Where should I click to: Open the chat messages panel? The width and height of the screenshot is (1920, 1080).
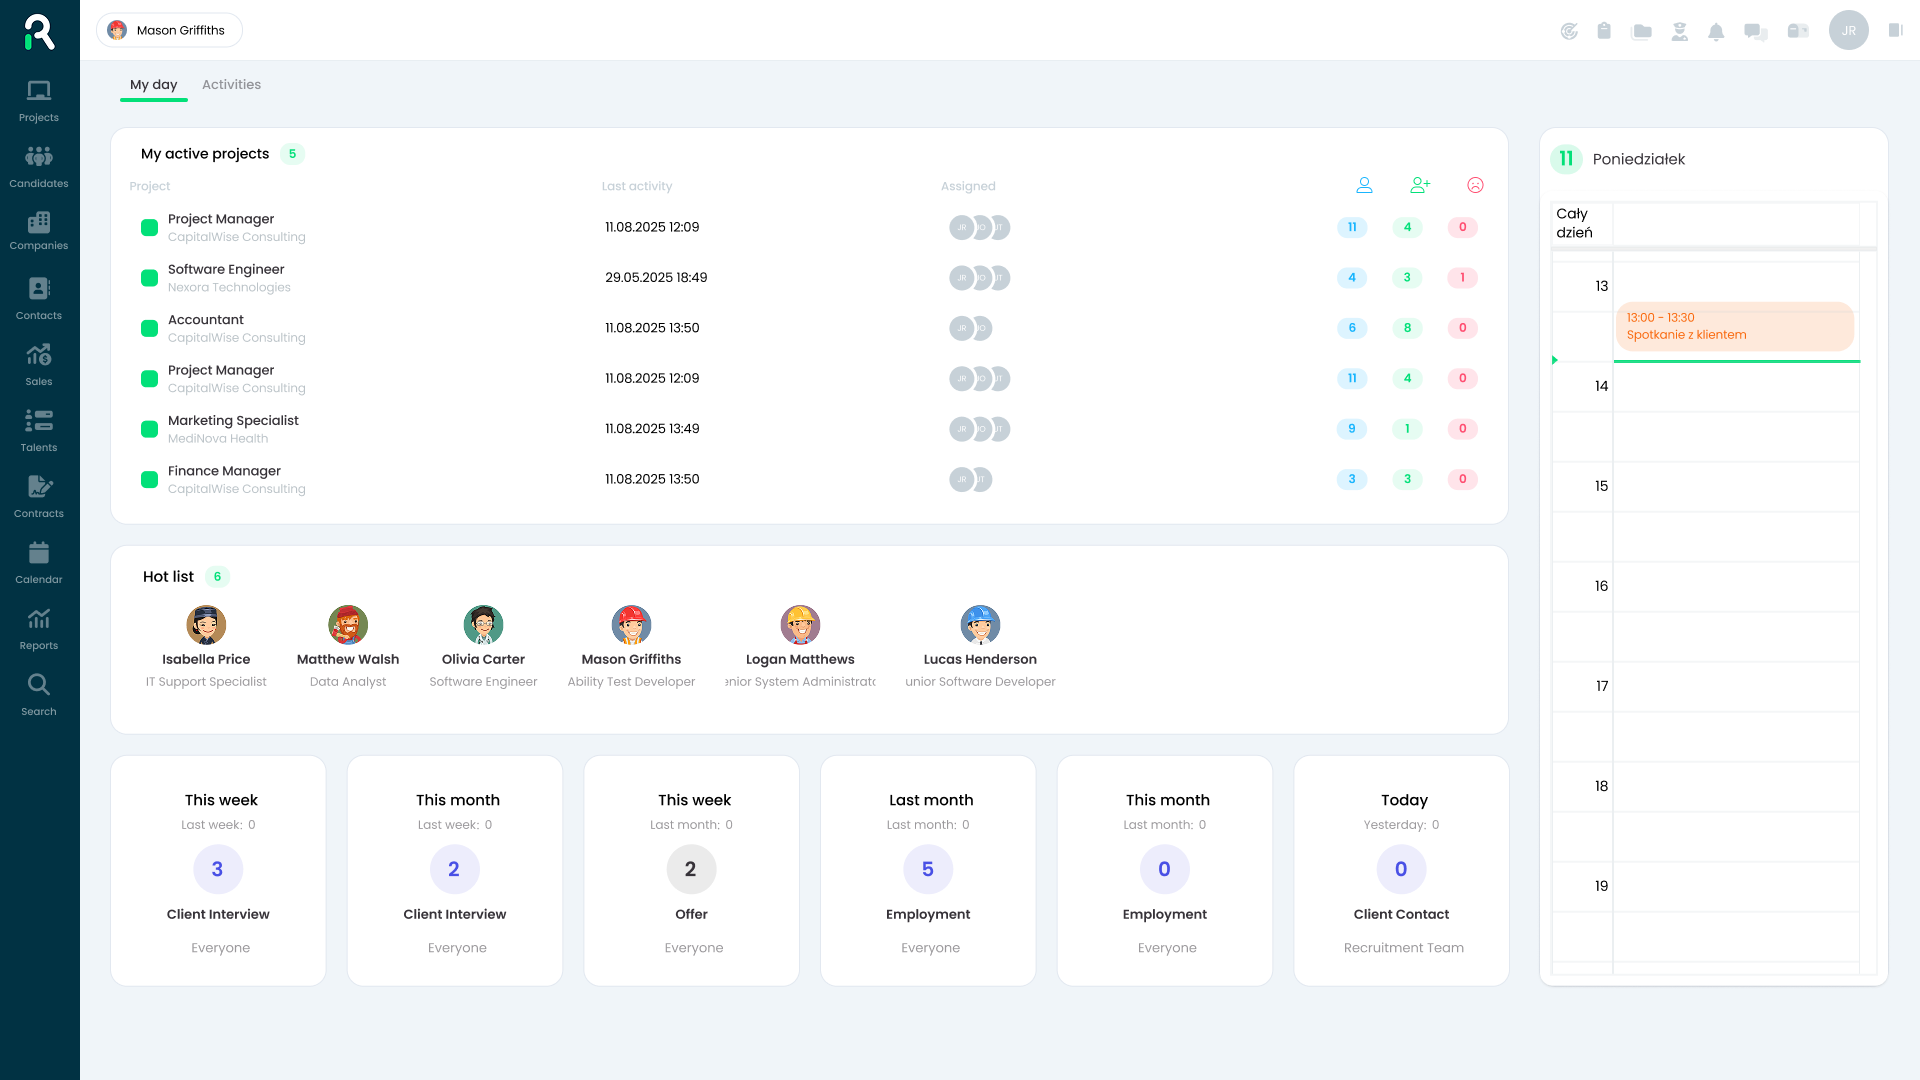click(1754, 31)
